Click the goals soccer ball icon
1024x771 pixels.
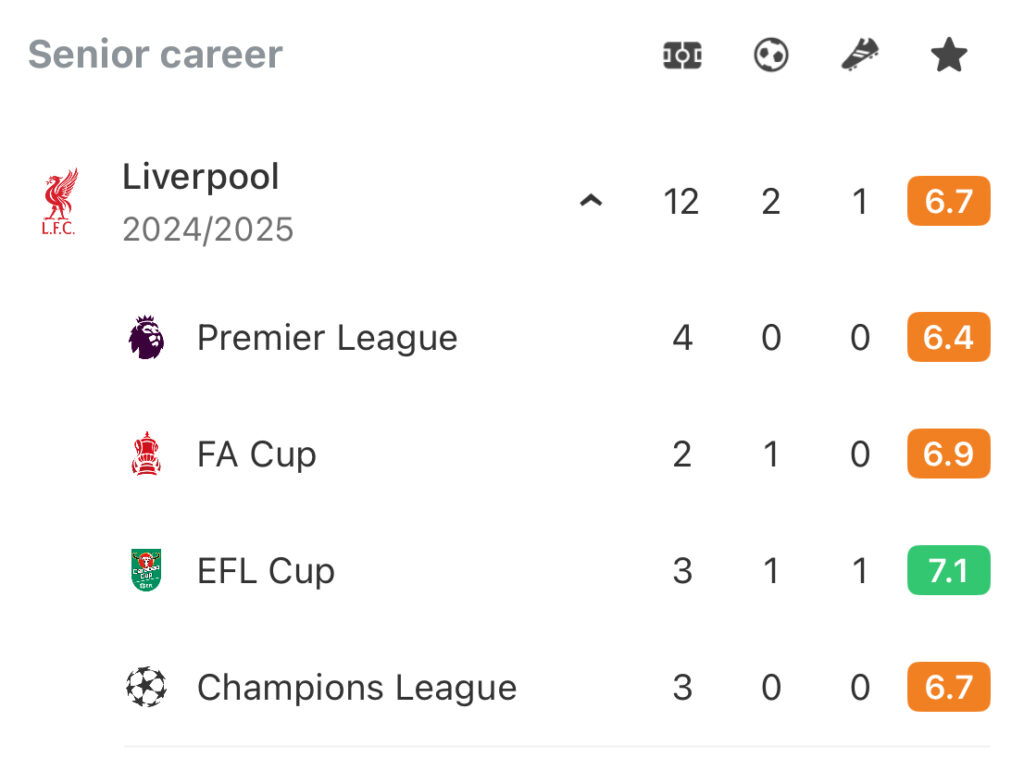[x=771, y=55]
